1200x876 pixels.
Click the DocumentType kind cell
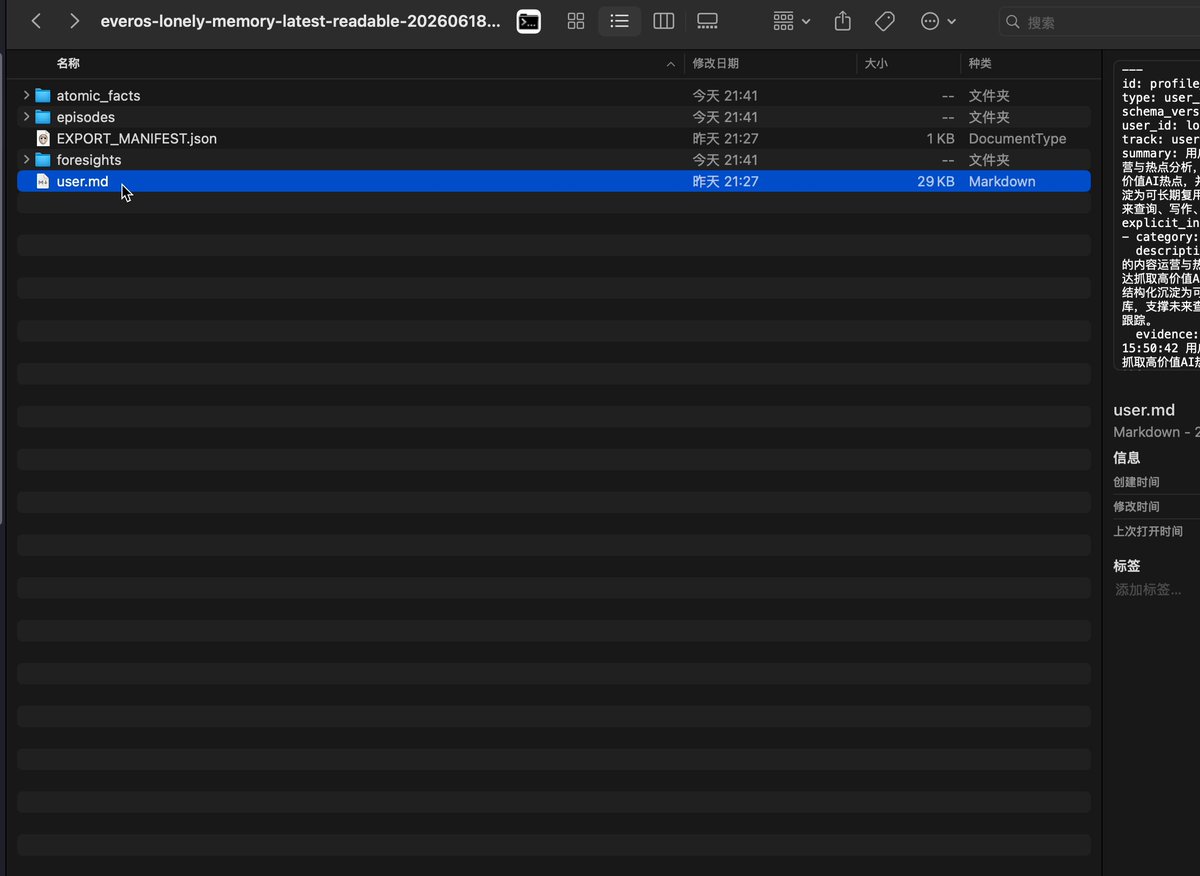click(x=1017, y=138)
